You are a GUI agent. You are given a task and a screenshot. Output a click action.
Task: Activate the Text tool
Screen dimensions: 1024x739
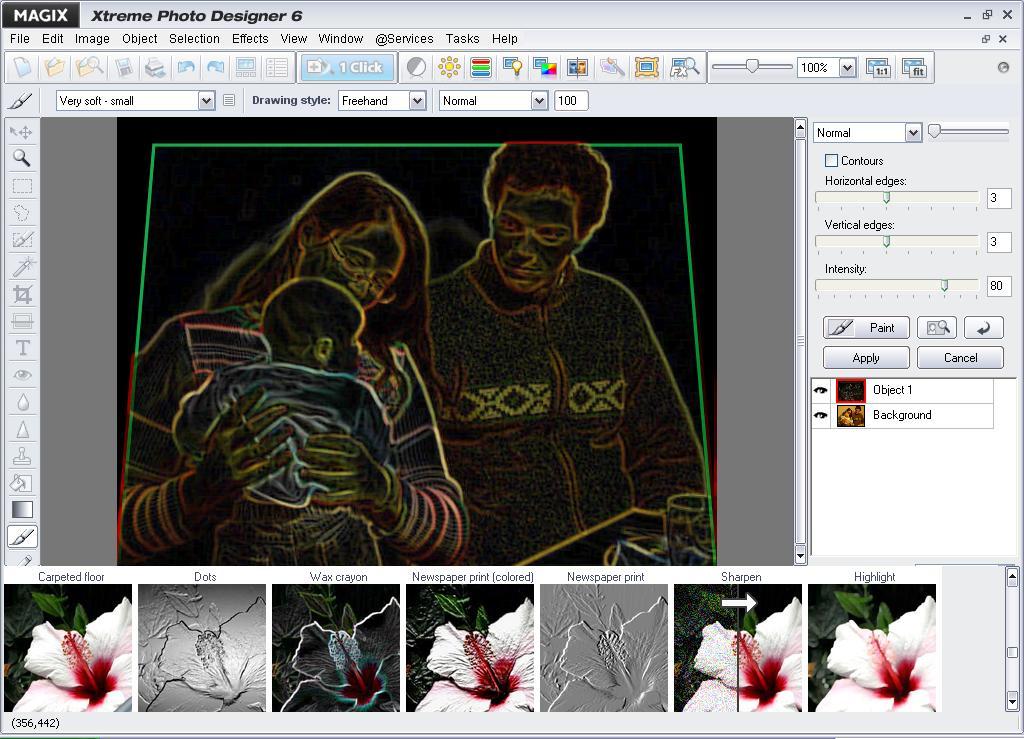pyautogui.click(x=22, y=348)
